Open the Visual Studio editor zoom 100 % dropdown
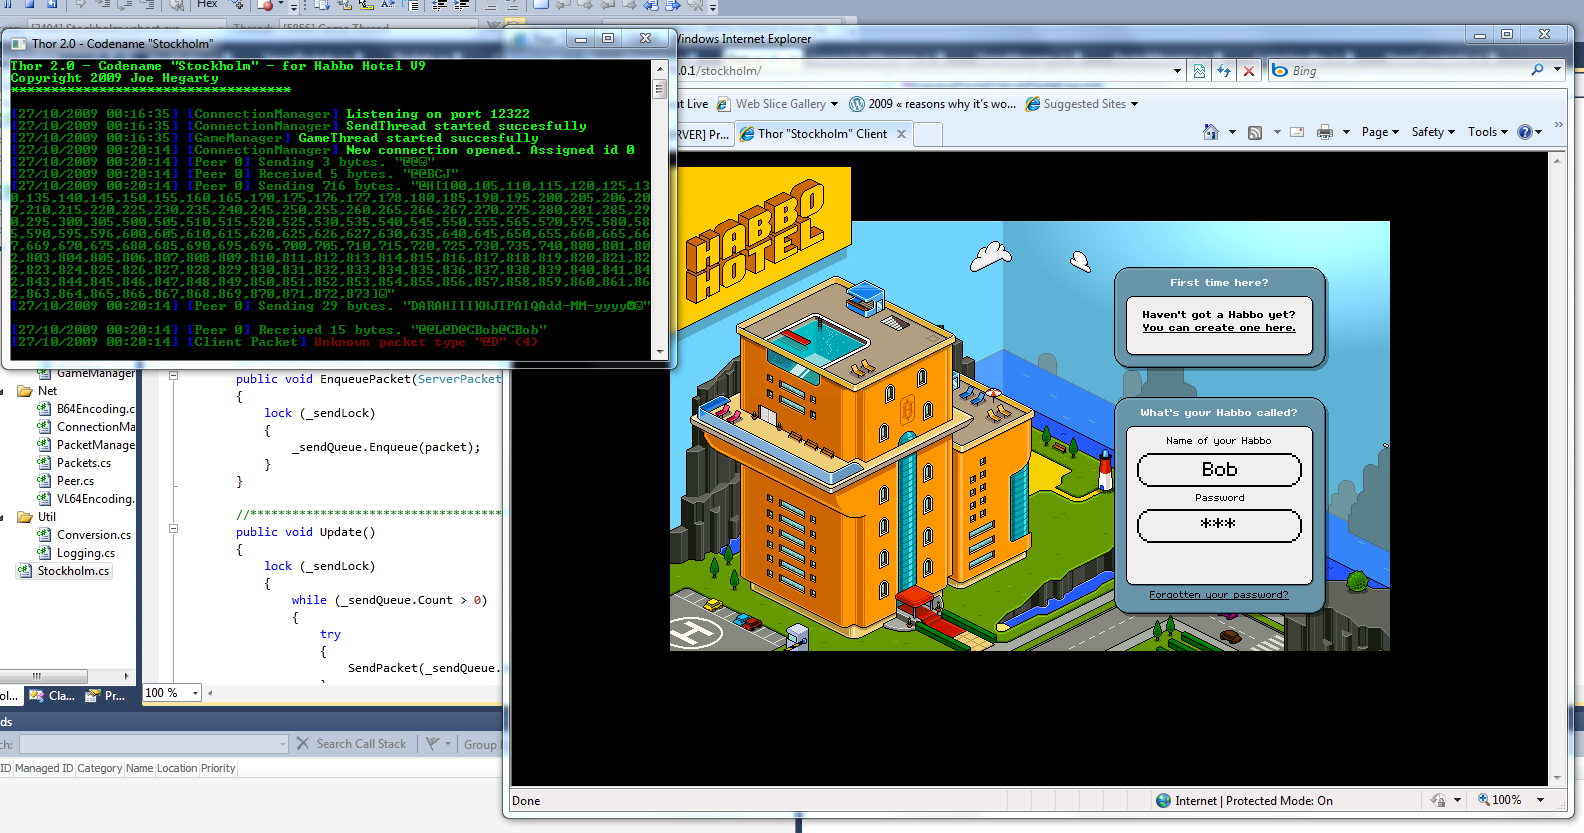The image size is (1584, 833). click(x=195, y=693)
